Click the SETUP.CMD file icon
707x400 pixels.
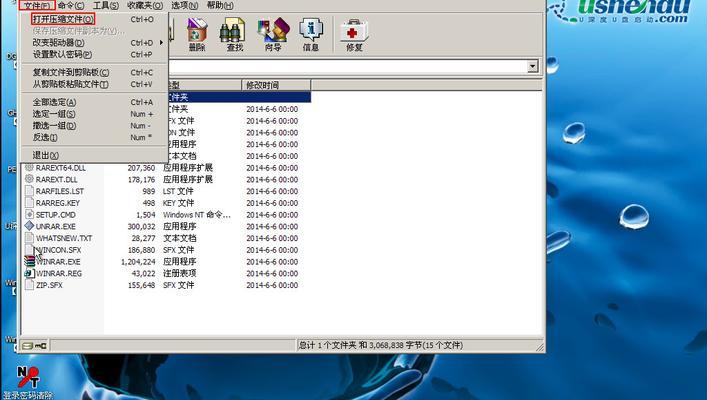29,215
